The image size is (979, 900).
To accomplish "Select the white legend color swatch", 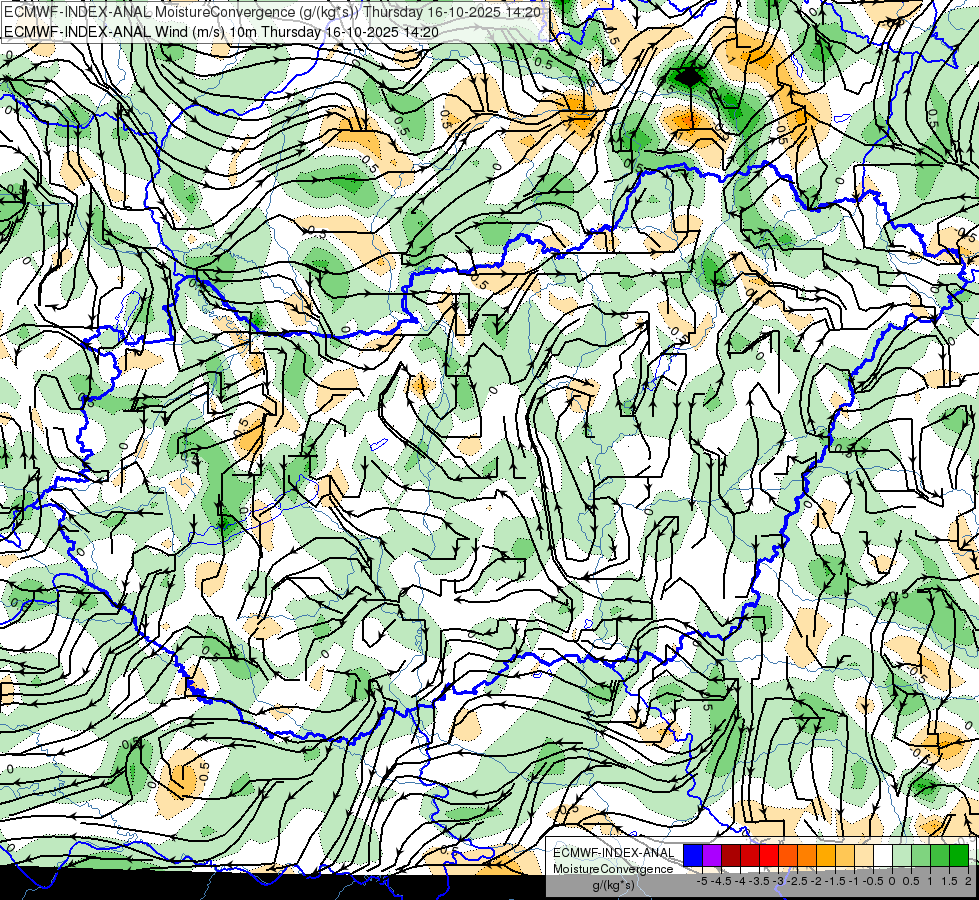I will point(883,855).
